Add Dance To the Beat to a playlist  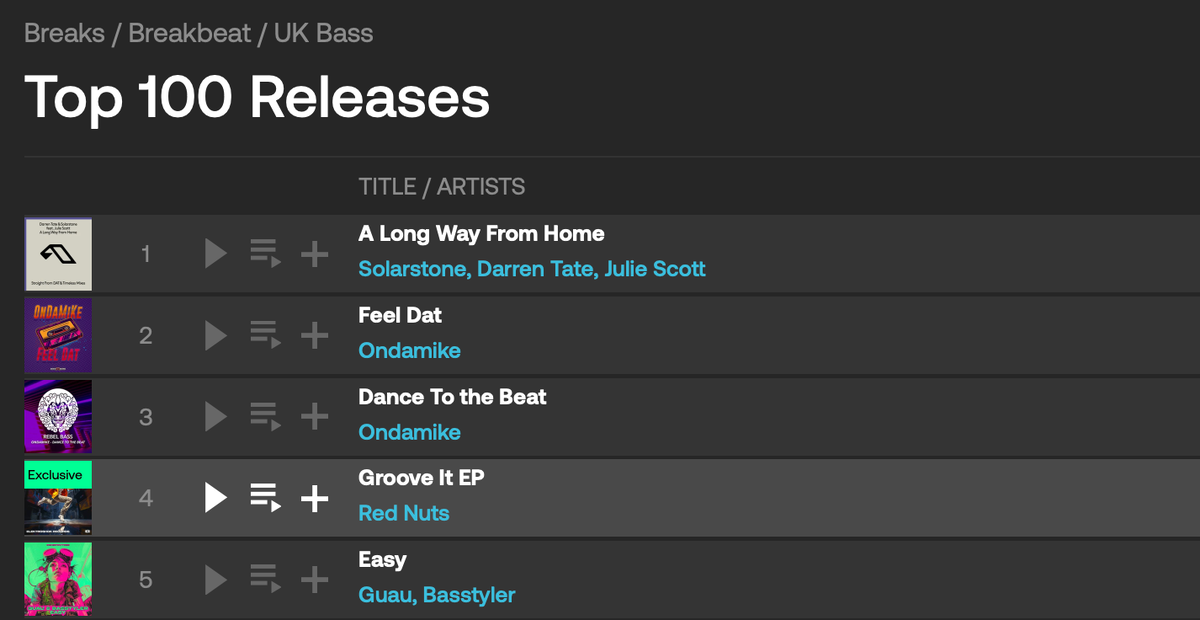(x=315, y=416)
